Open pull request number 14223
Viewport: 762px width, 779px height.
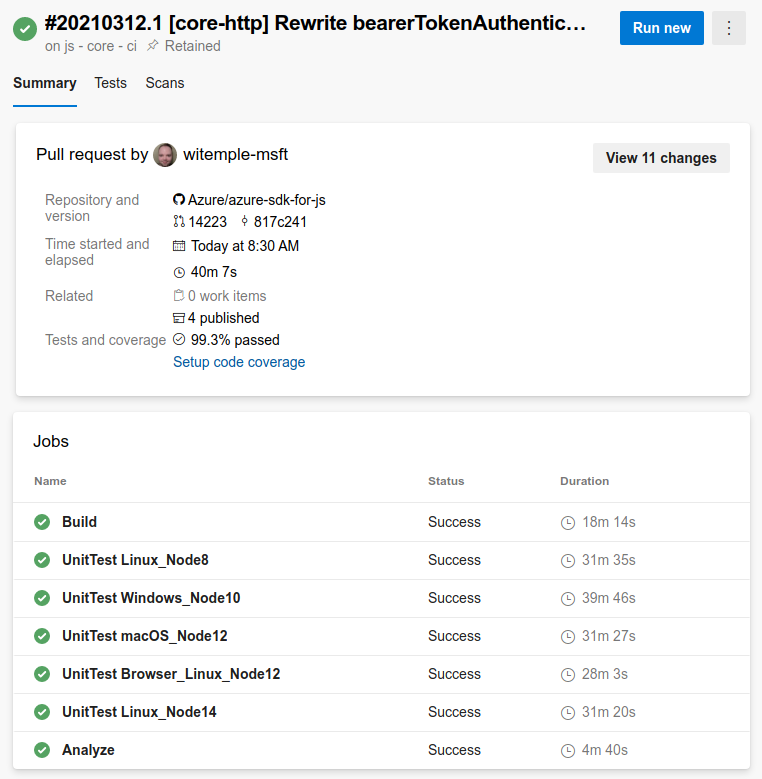pyautogui.click(x=208, y=222)
